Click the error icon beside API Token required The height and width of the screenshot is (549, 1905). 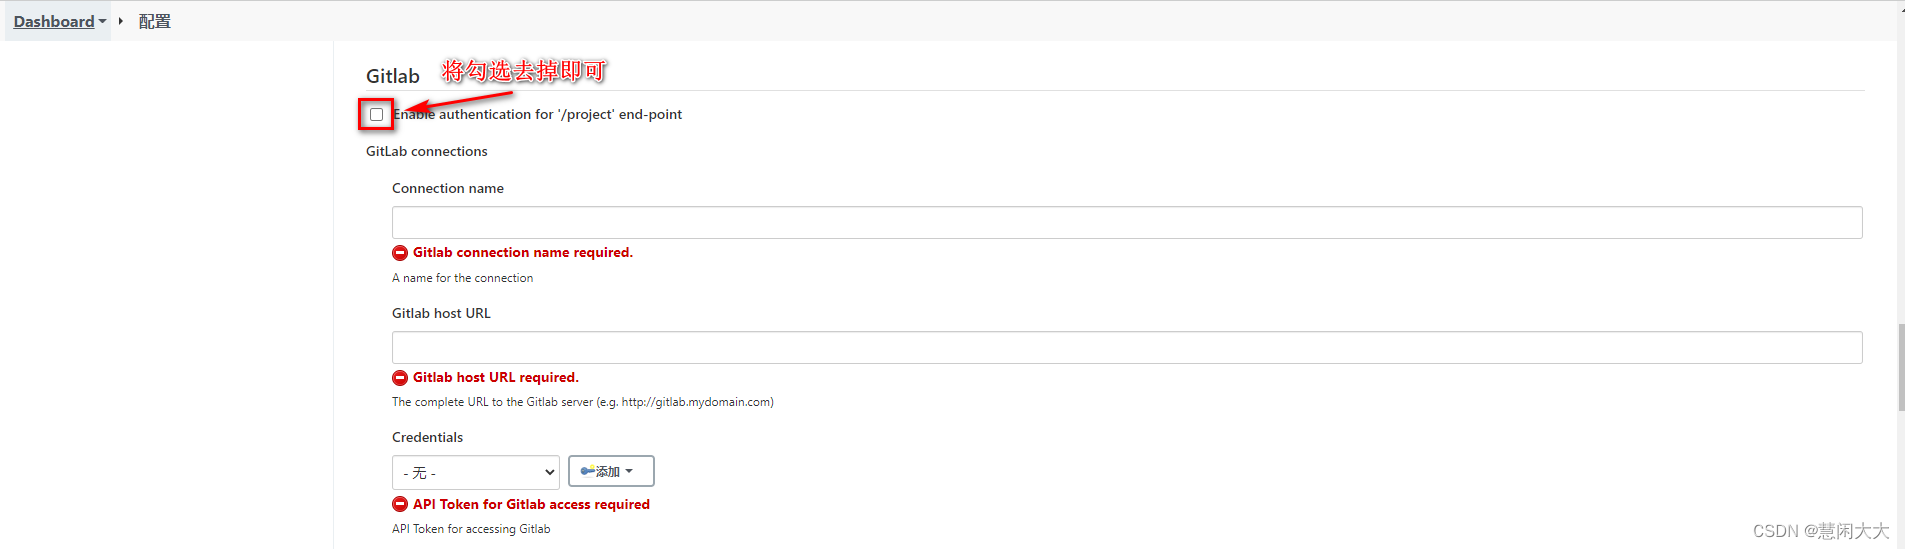pyautogui.click(x=400, y=504)
